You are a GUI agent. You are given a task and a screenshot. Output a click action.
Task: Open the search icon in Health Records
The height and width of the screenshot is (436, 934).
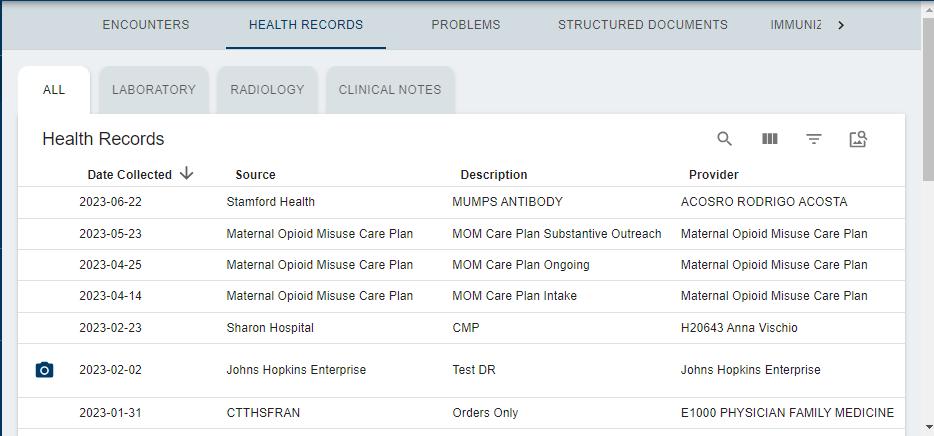[x=725, y=139]
